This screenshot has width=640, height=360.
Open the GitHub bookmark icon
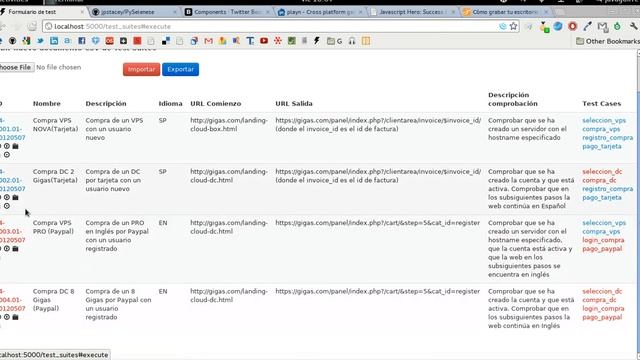click(x=13, y=41)
